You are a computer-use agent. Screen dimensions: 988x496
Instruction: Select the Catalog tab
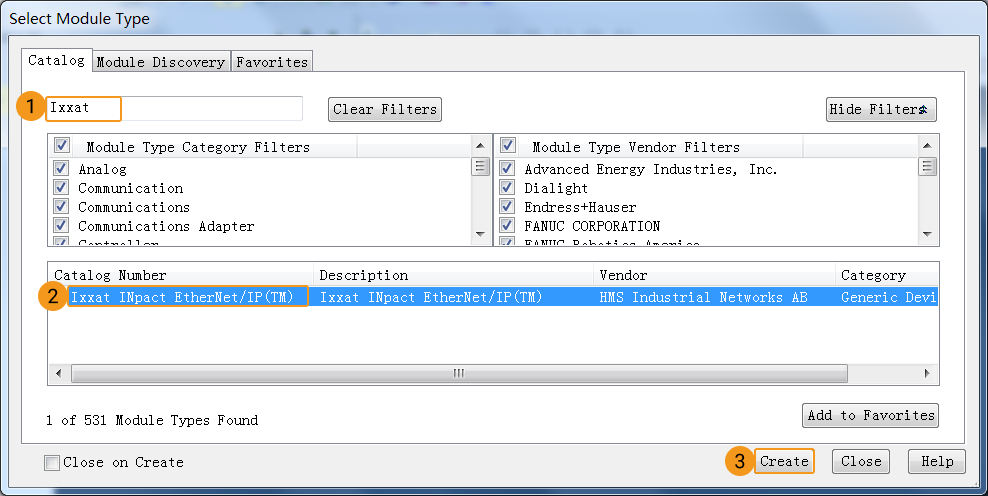tap(57, 60)
